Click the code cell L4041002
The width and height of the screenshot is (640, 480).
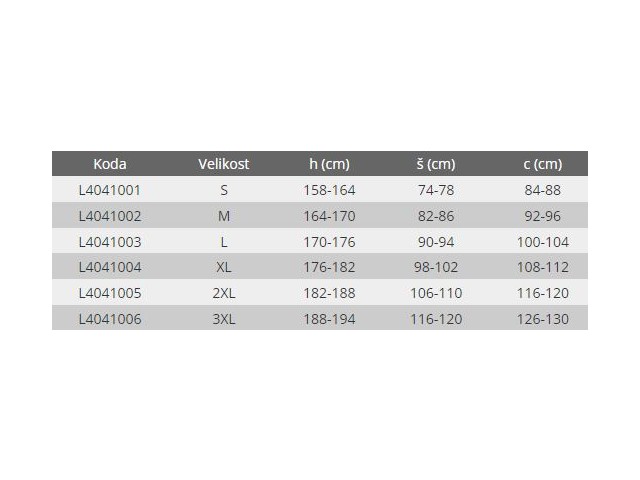pos(110,215)
